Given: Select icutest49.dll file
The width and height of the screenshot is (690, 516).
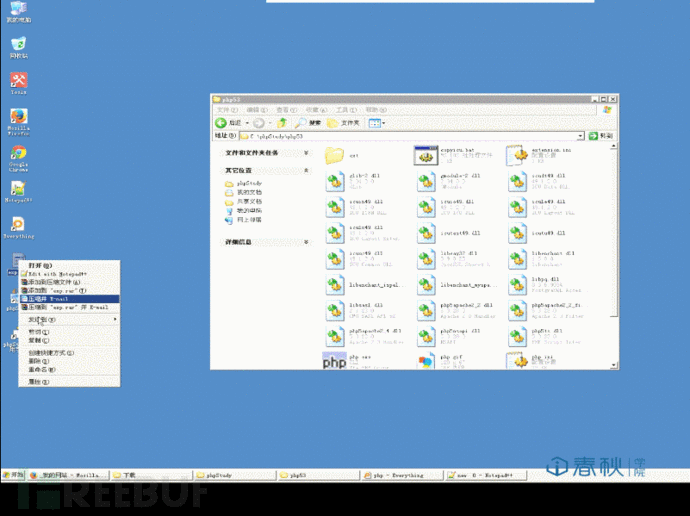Looking at the screenshot, I should click(x=448, y=233).
